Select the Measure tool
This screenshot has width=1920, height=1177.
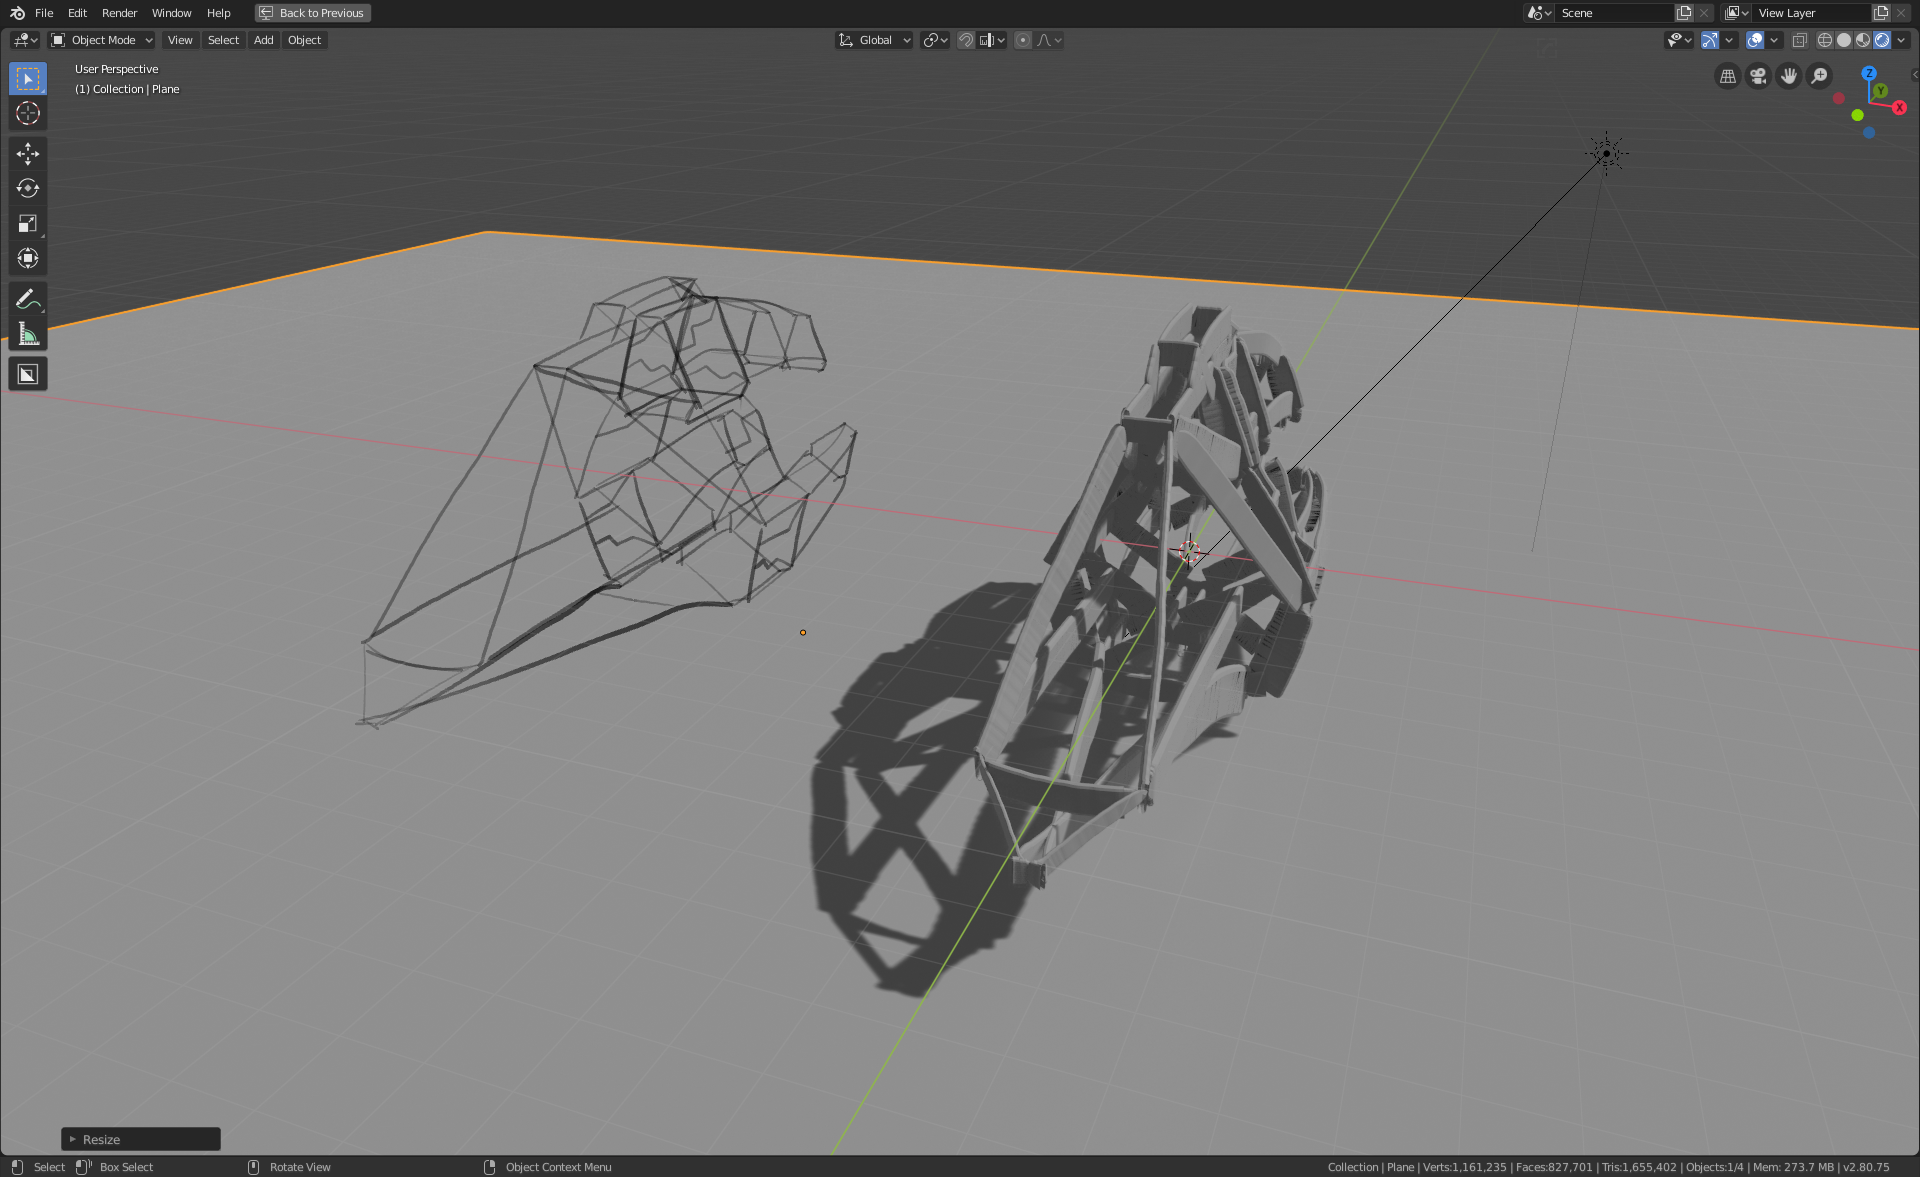click(27, 335)
